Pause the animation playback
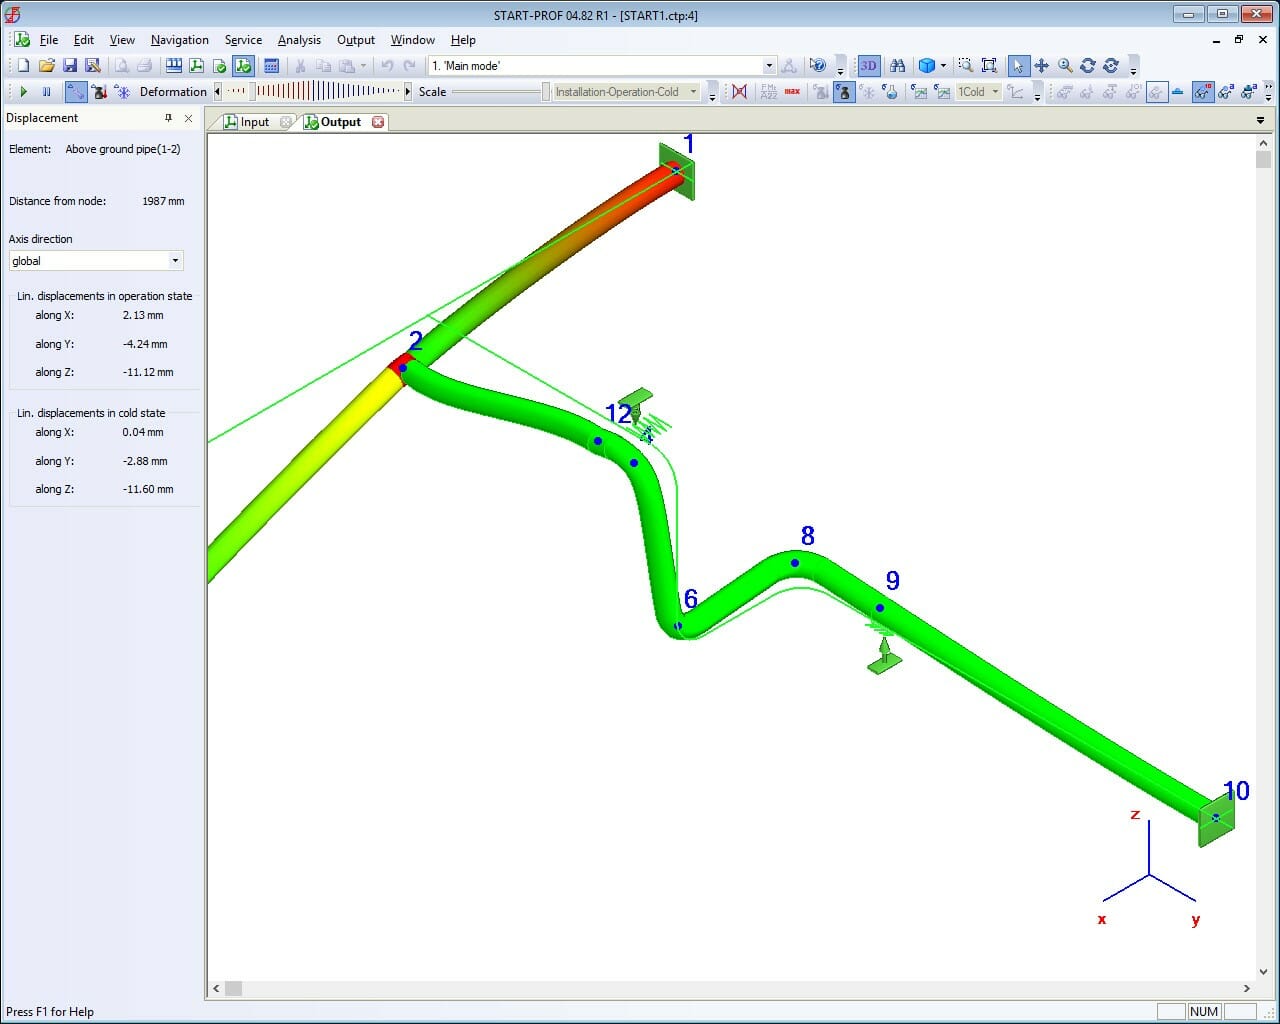 point(46,91)
